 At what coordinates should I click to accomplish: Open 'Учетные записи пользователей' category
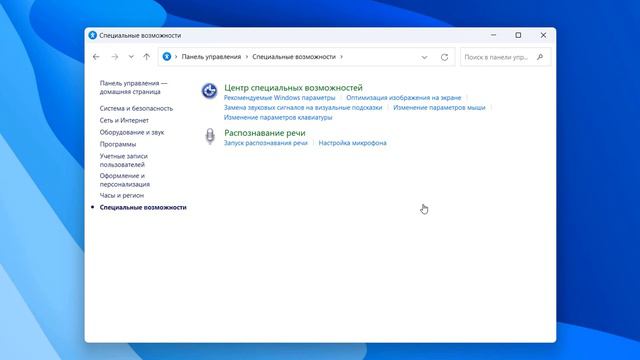click(x=124, y=160)
